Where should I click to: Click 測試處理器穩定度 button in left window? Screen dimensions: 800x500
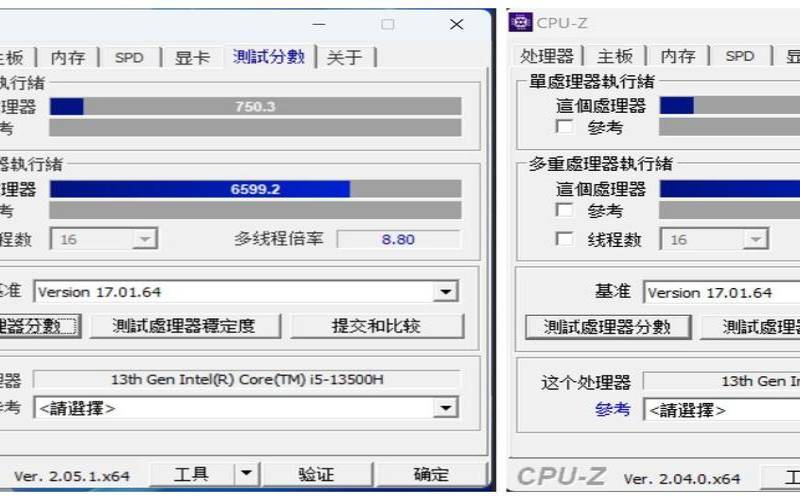[184, 326]
